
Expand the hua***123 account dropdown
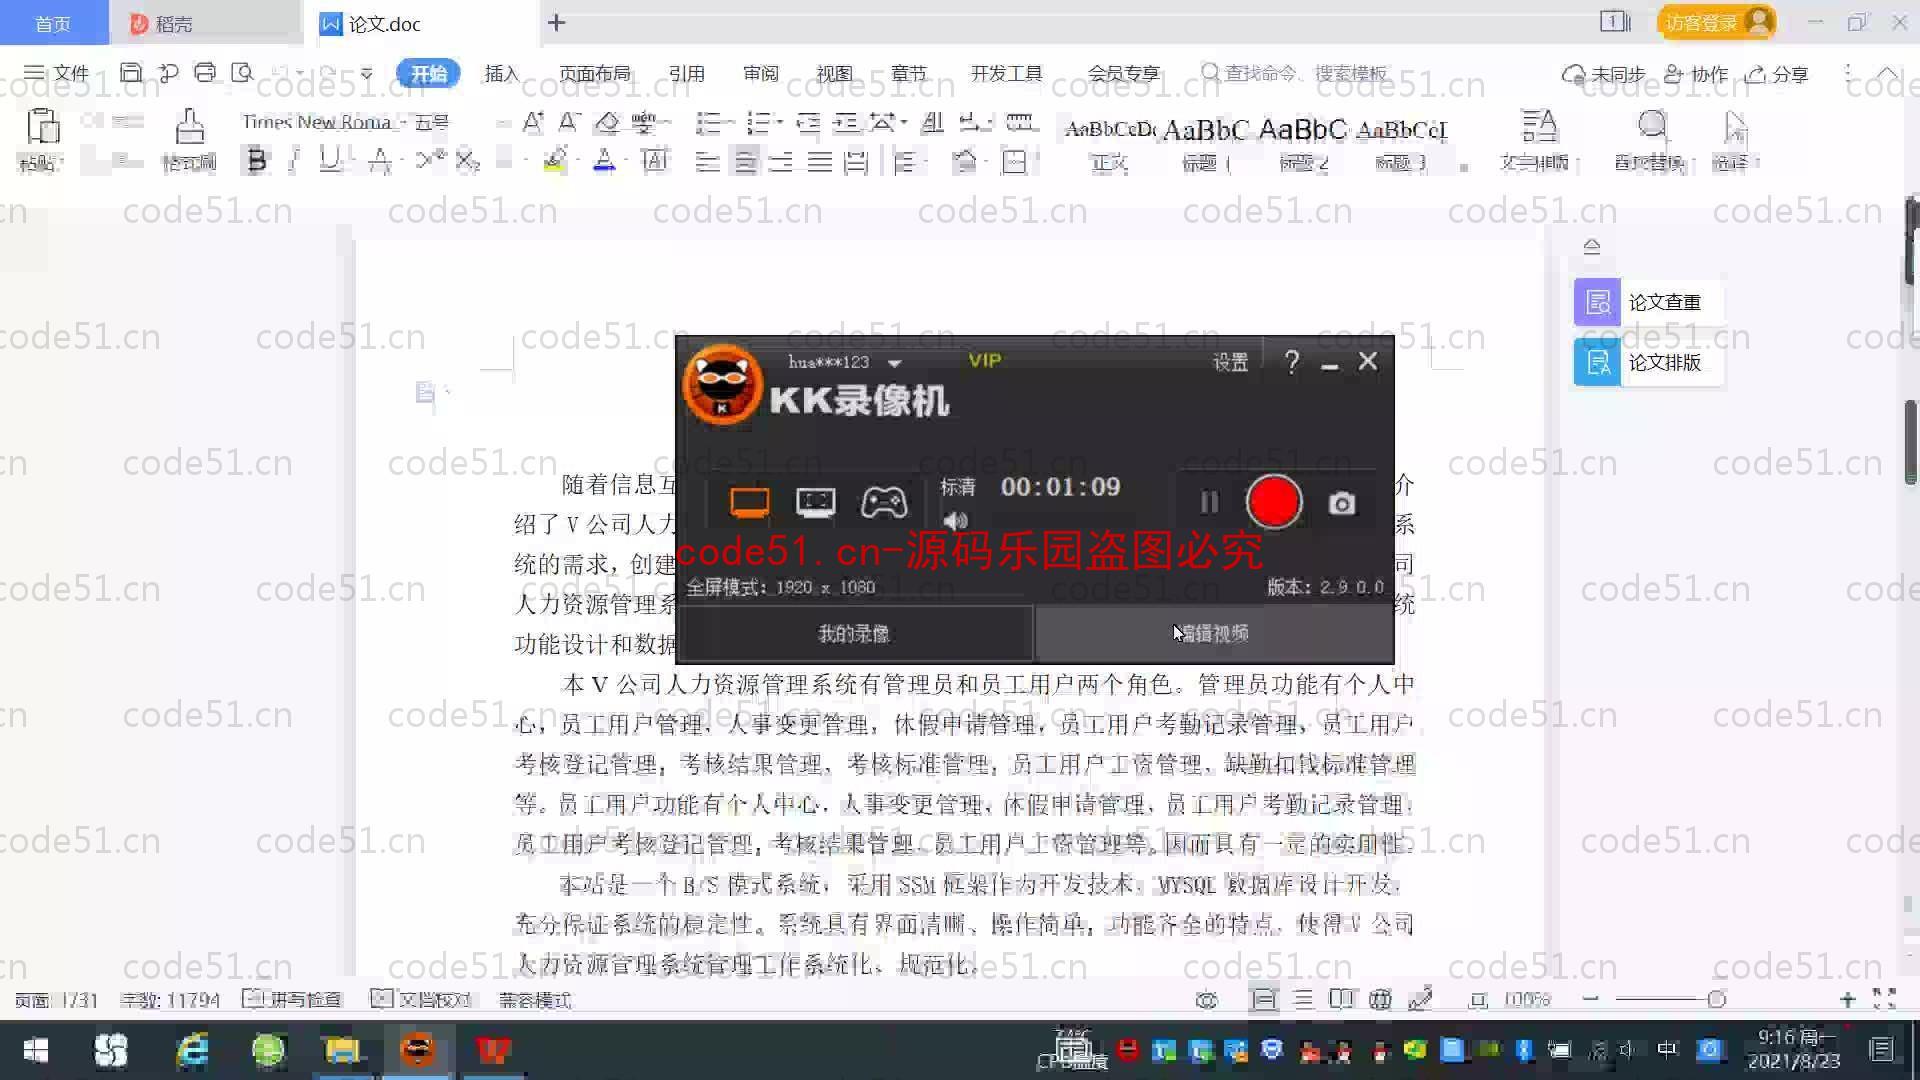click(895, 363)
